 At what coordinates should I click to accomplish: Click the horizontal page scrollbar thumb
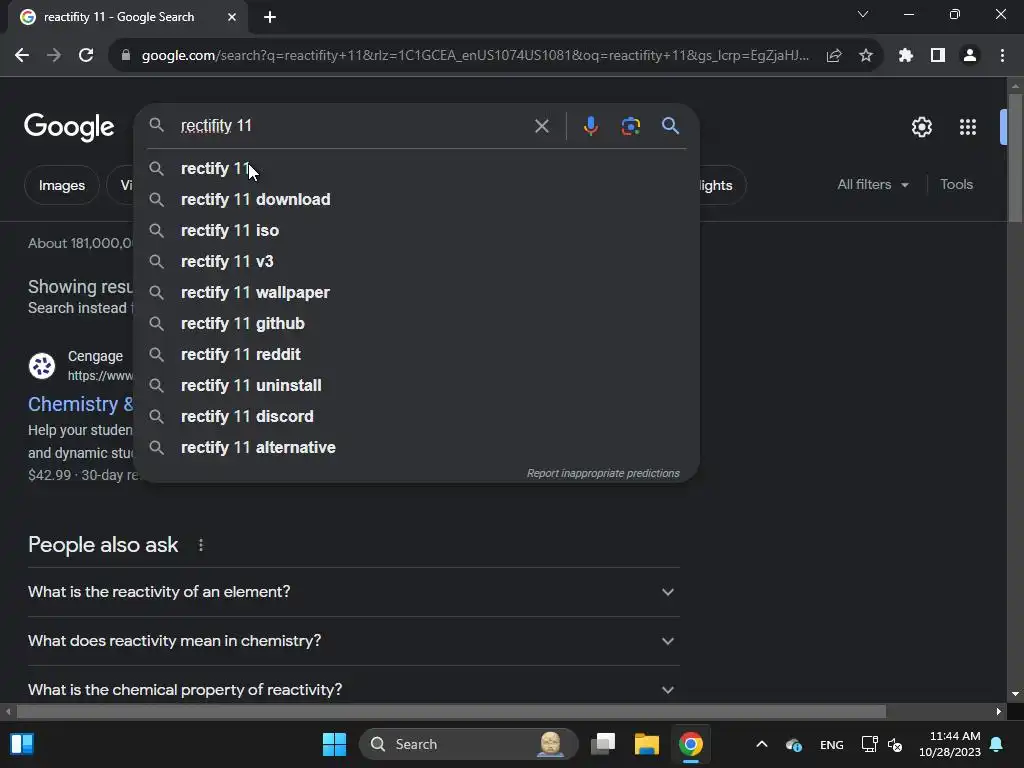click(451, 711)
